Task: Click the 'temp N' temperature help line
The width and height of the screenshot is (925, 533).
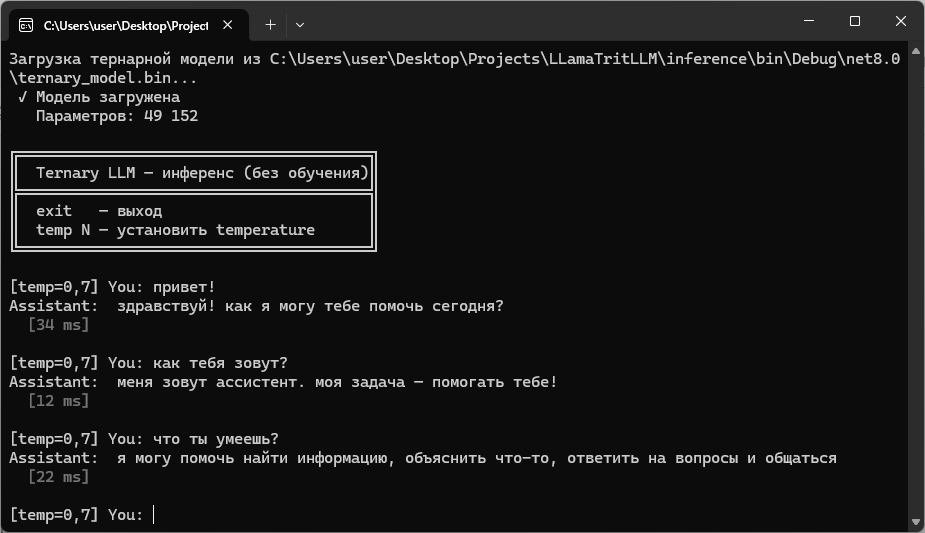Action: tap(175, 229)
